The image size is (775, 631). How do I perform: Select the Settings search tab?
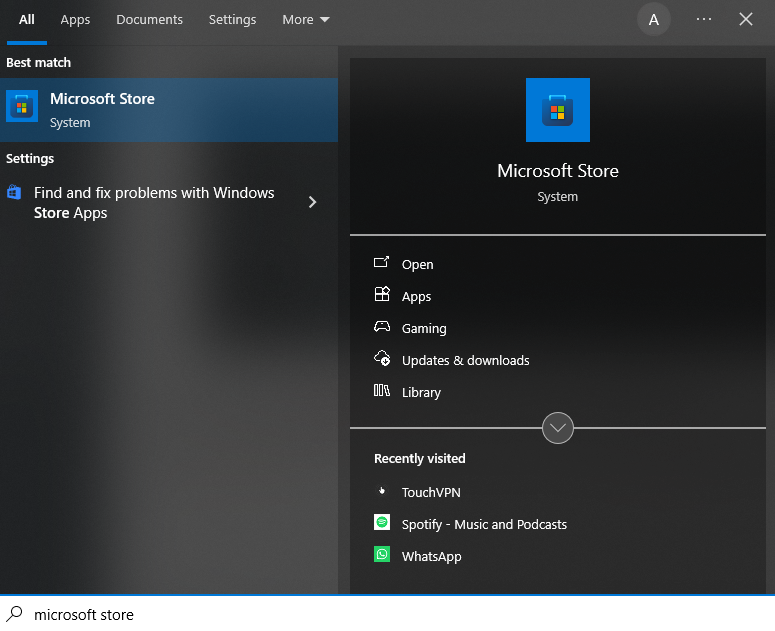pyautogui.click(x=232, y=20)
